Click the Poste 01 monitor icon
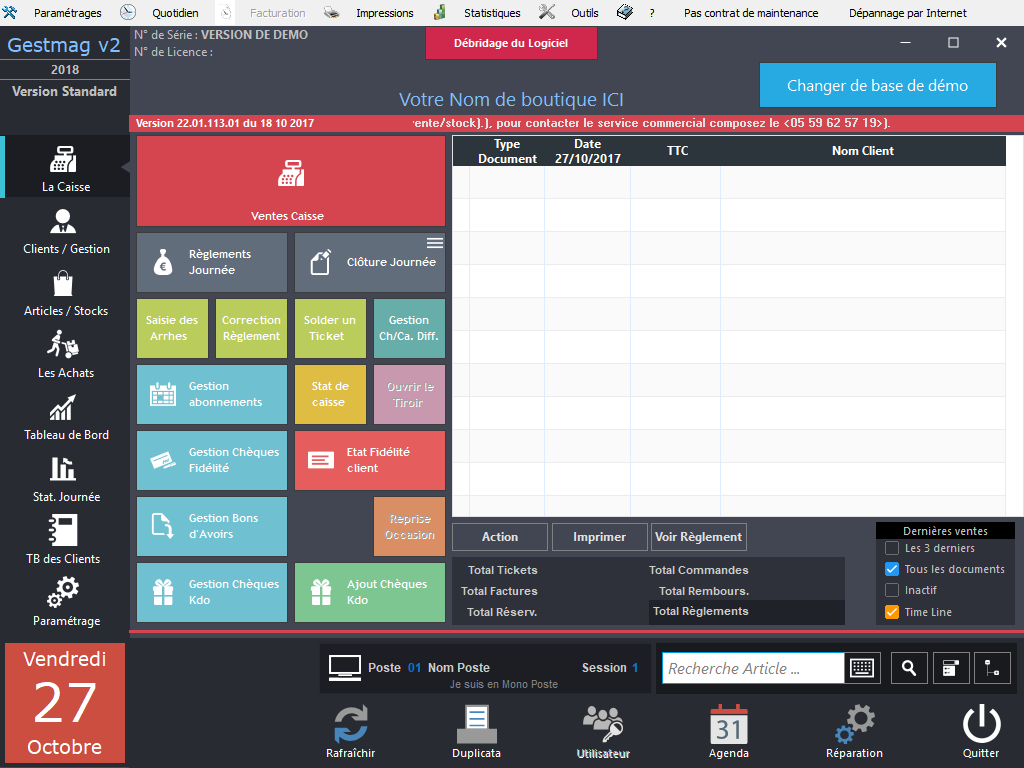 pyautogui.click(x=345, y=668)
